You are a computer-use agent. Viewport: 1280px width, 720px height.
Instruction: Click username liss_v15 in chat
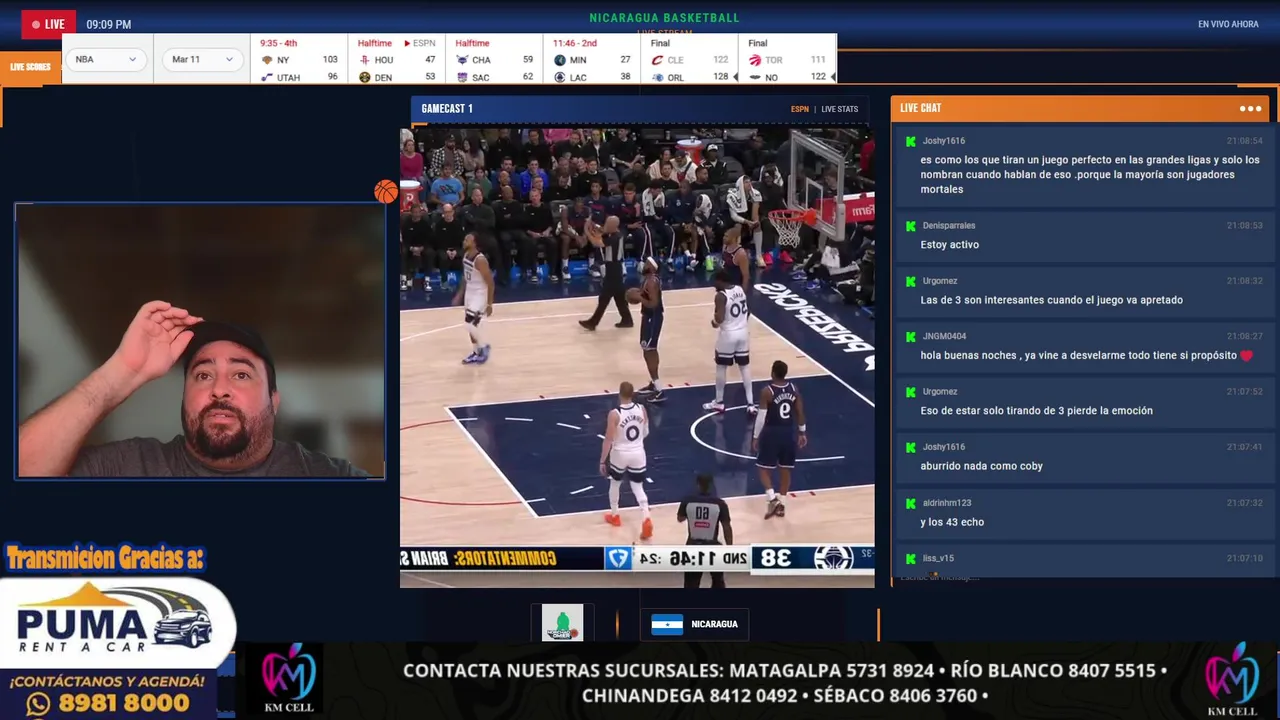click(938, 558)
